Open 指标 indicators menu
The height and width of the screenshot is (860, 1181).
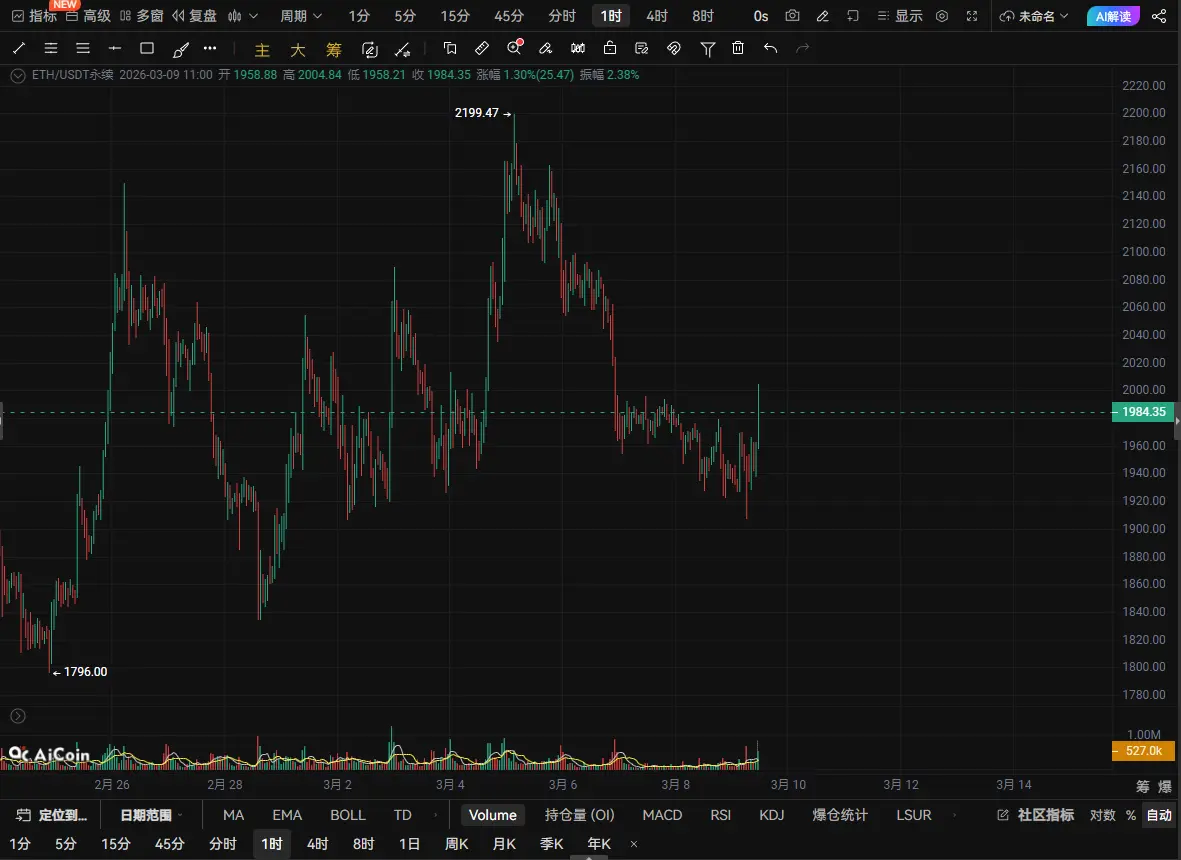click(x=35, y=16)
